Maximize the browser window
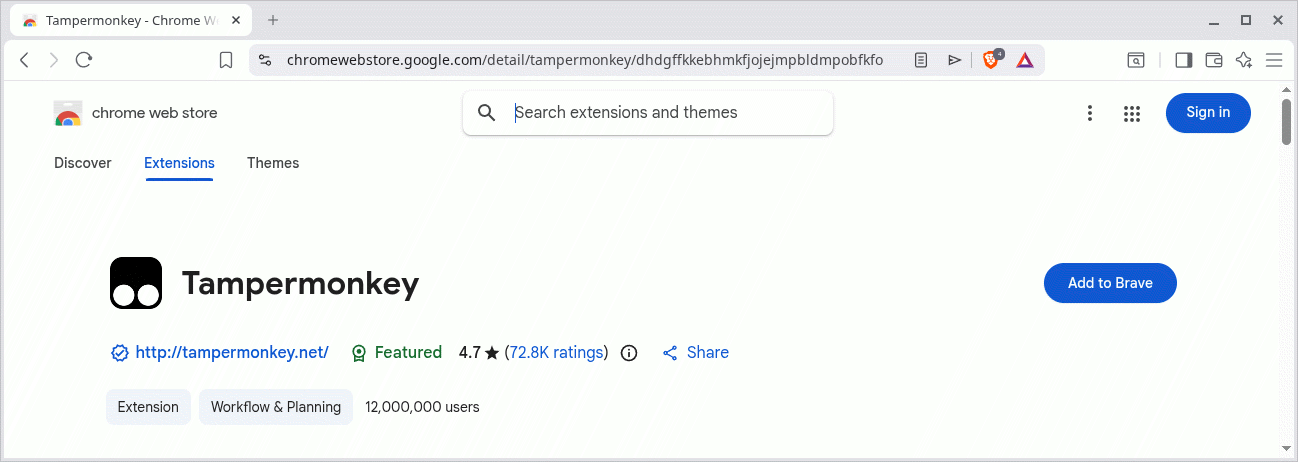This screenshot has height=462, width=1298. [x=1245, y=20]
